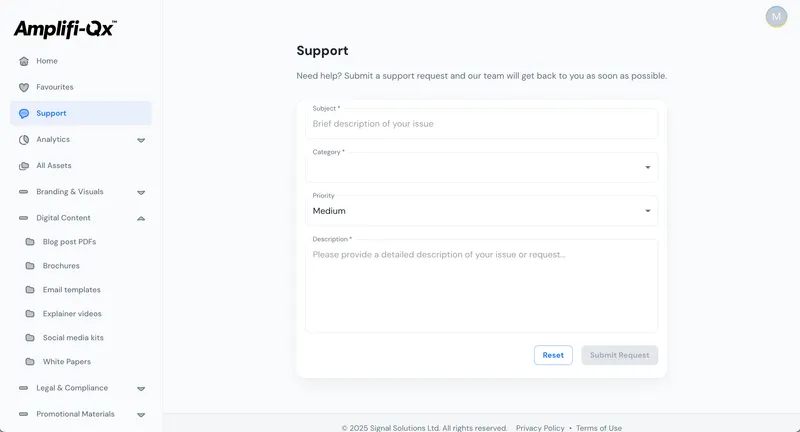The height and width of the screenshot is (432, 800).
Task: Follow the Privacy Policy link
Action: click(x=540, y=428)
